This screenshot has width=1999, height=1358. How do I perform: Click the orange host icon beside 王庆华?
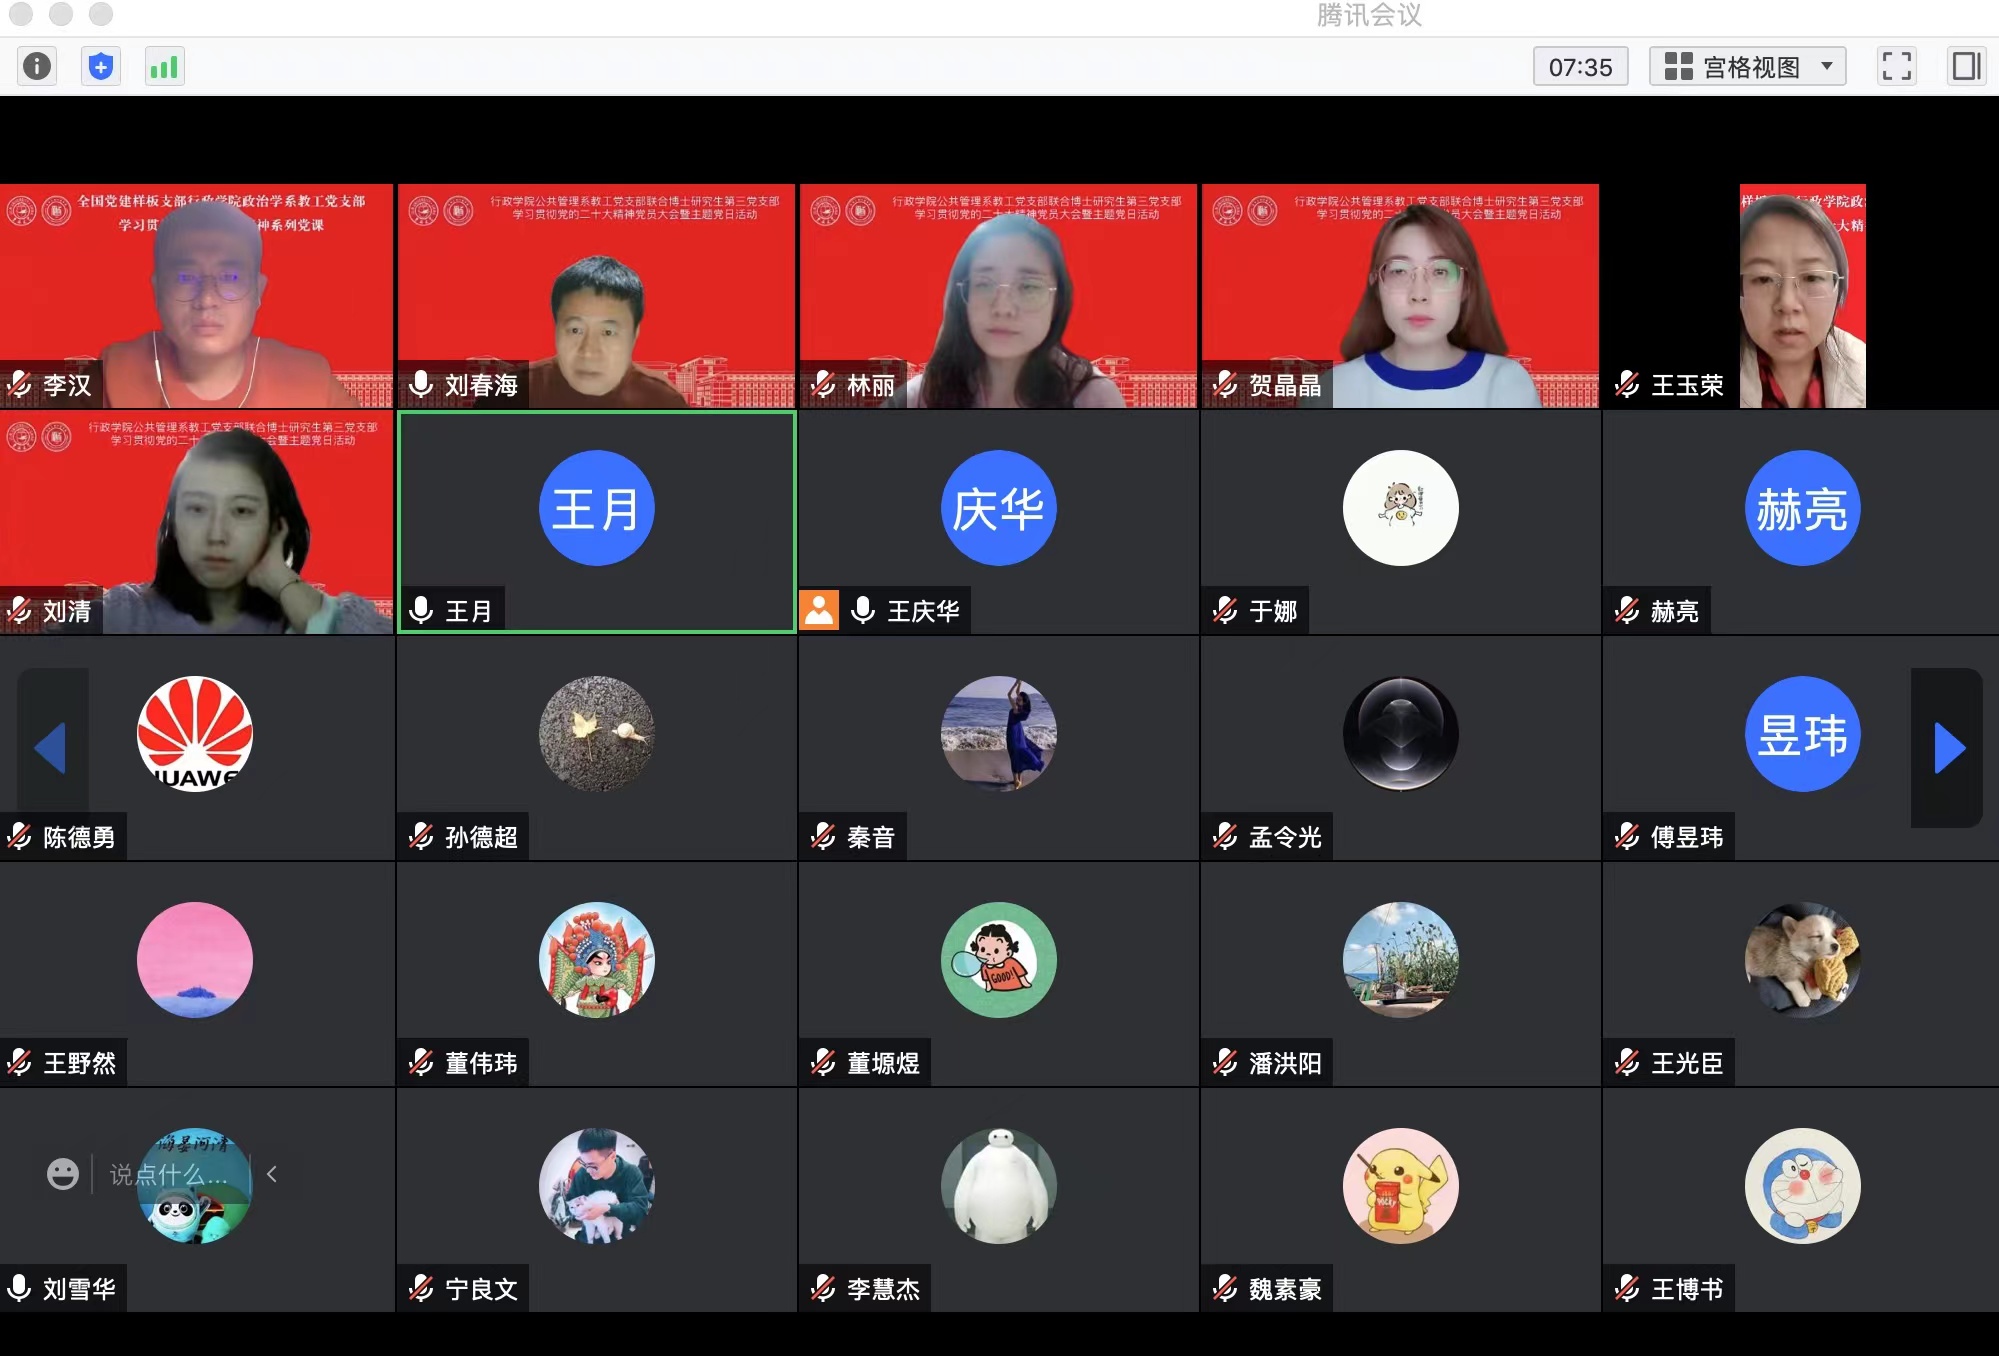819,610
